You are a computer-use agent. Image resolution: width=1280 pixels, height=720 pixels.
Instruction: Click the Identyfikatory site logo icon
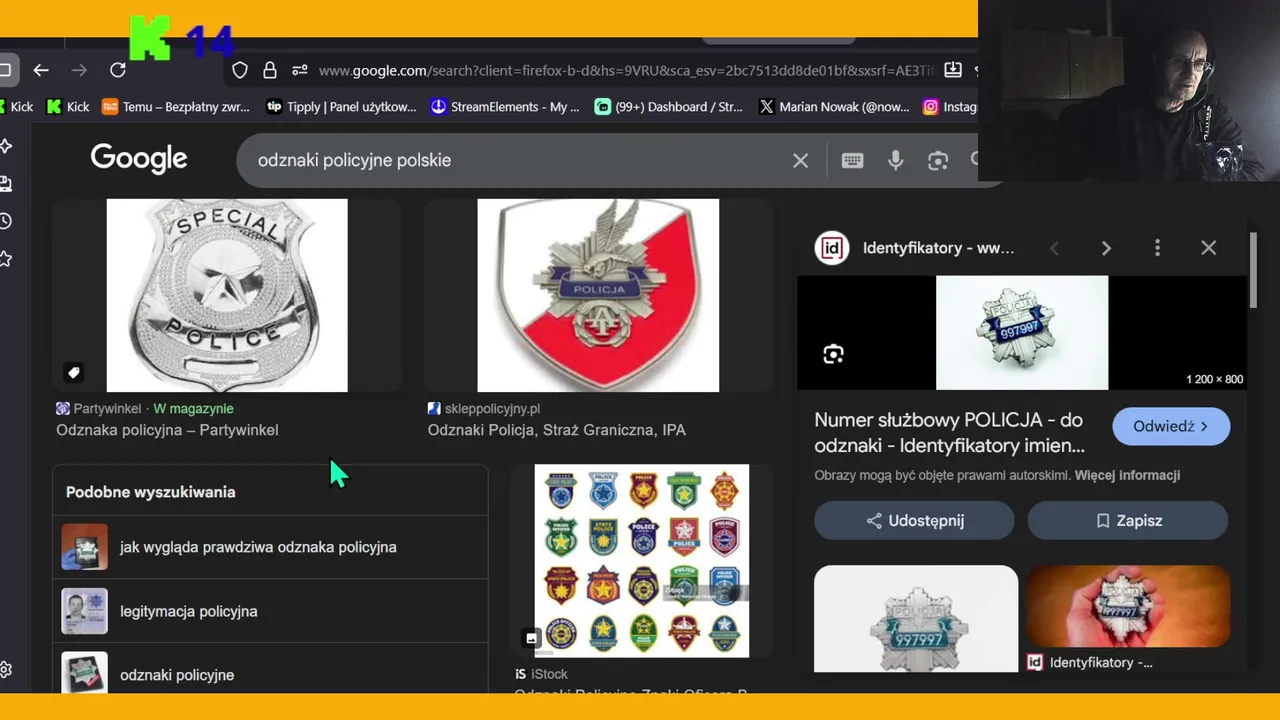point(832,248)
